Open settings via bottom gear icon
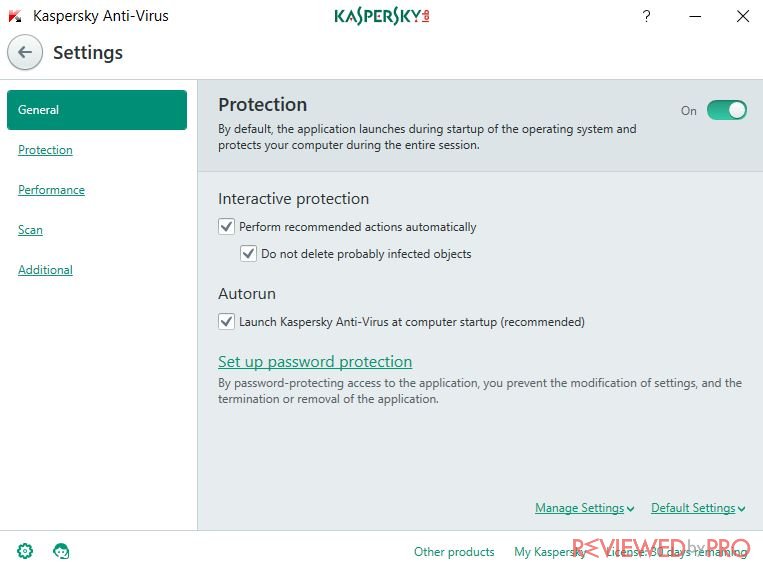 (x=25, y=551)
